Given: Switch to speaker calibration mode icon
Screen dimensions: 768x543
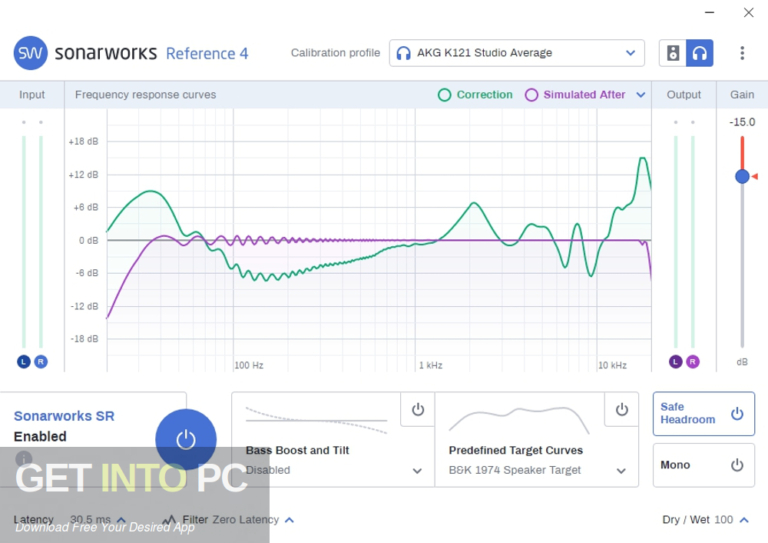Looking at the screenshot, I should coord(673,53).
